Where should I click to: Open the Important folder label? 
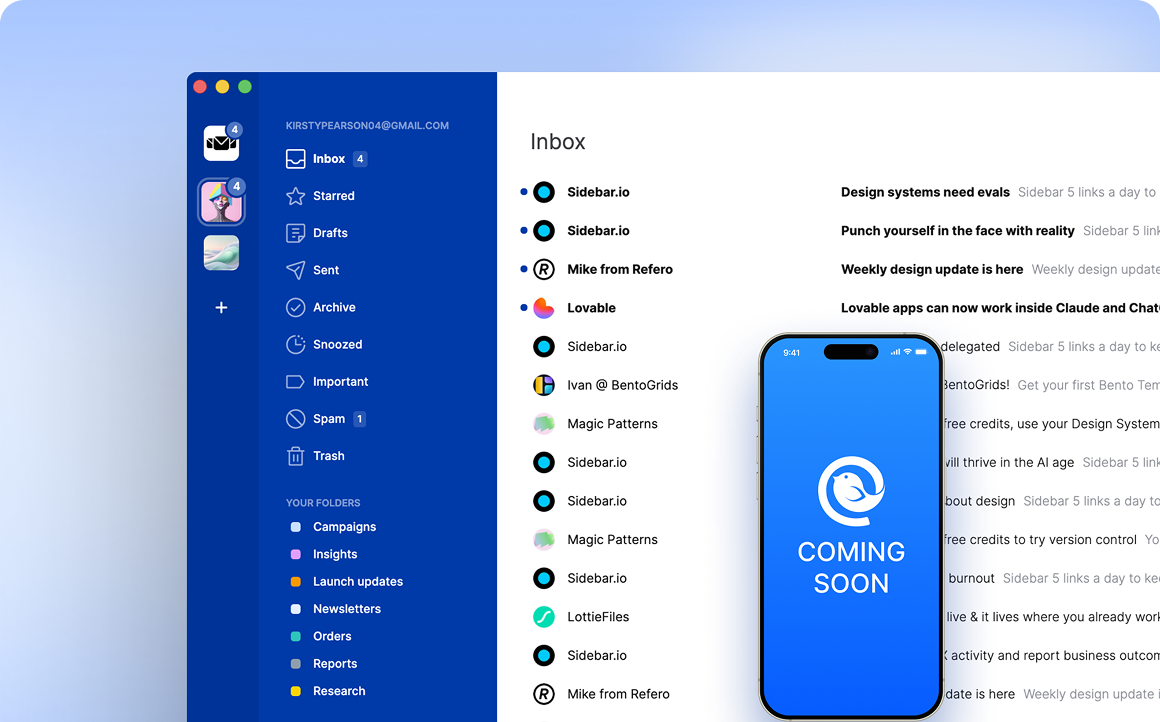click(340, 382)
